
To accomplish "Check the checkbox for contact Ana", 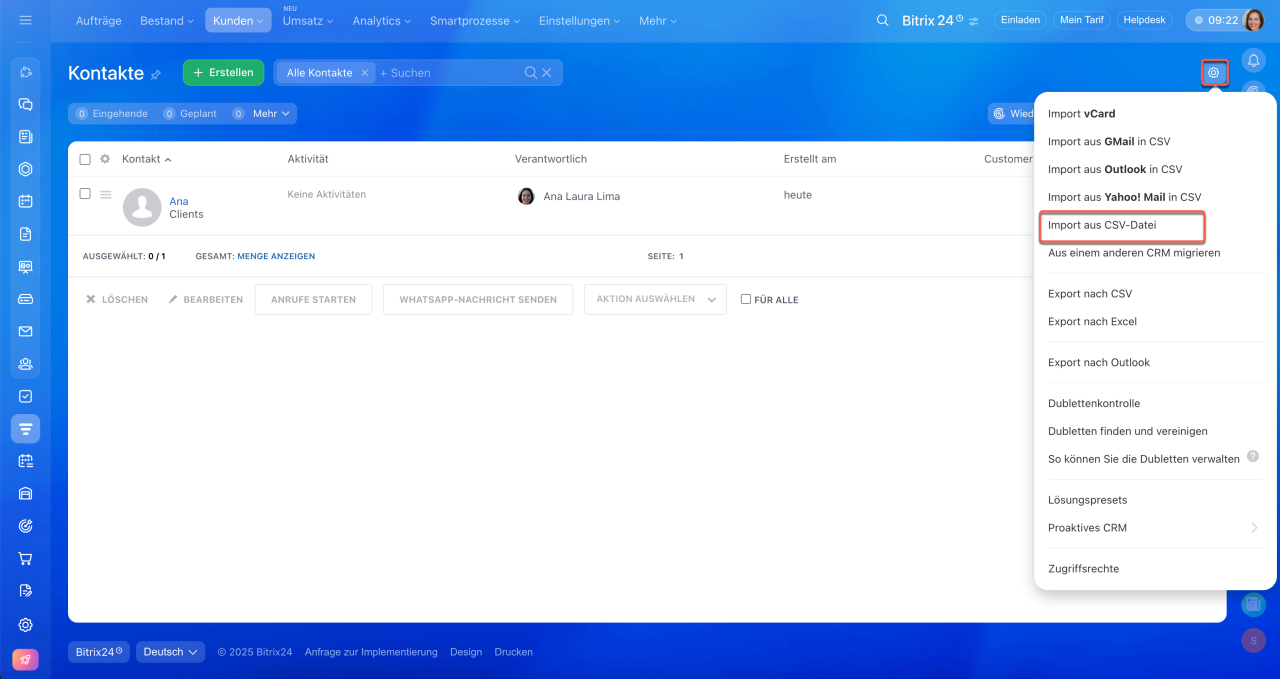I will pyautogui.click(x=85, y=194).
